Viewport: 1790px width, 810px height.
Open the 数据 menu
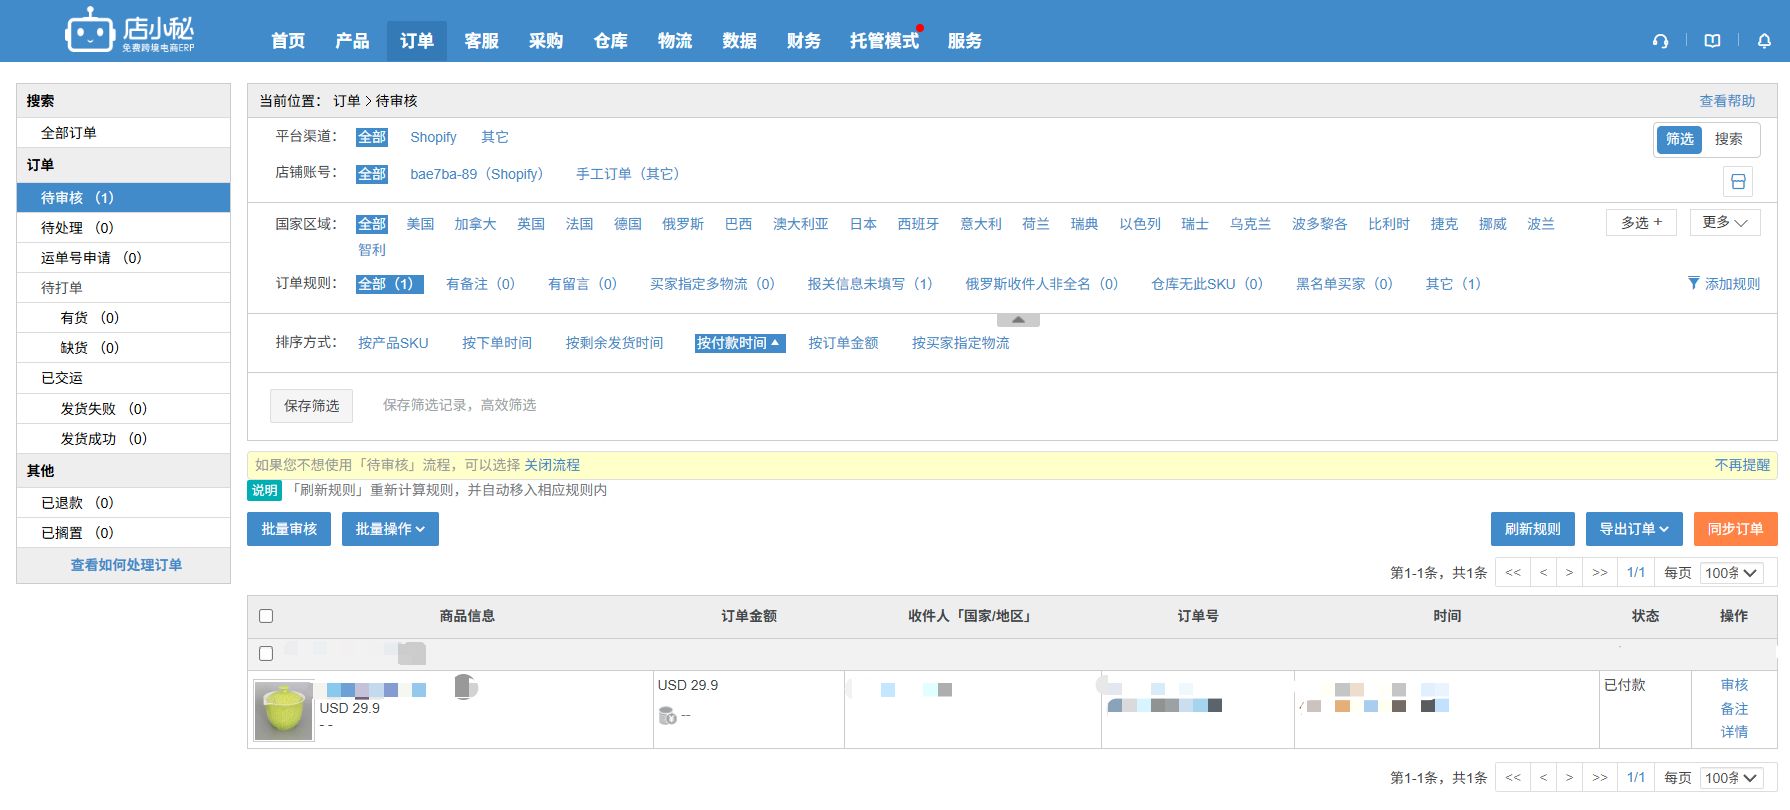click(x=739, y=41)
